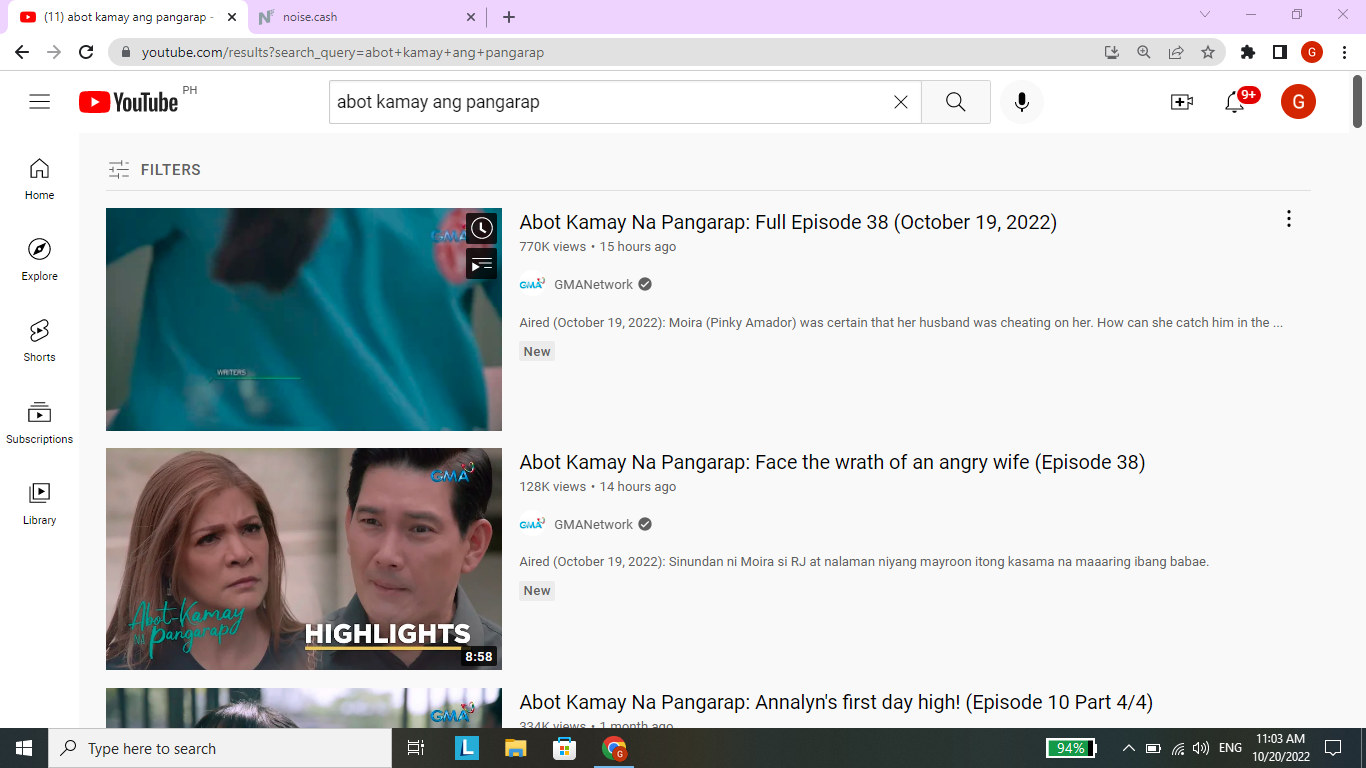The width and height of the screenshot is (1366, 768).
Task: Open the Windows Start menu
Action: point(24,748)
